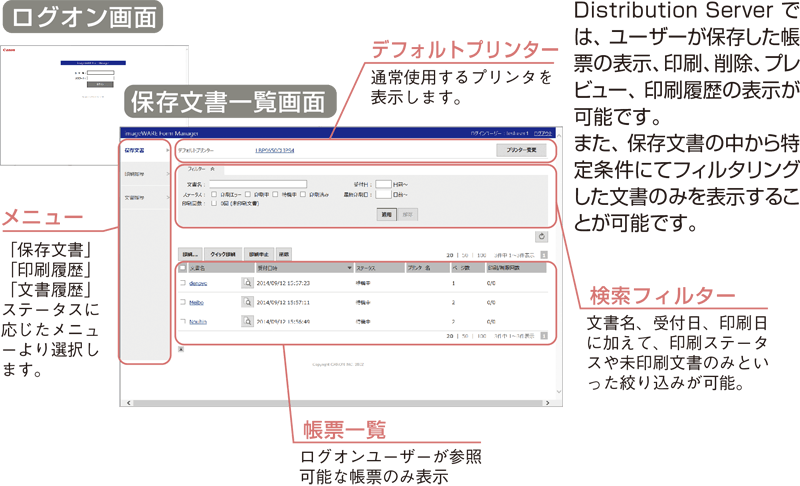The height and width of the screenshot is (486, 800).
Task: Show 20 items per page above the table
Action: click(x=449, y=255)
